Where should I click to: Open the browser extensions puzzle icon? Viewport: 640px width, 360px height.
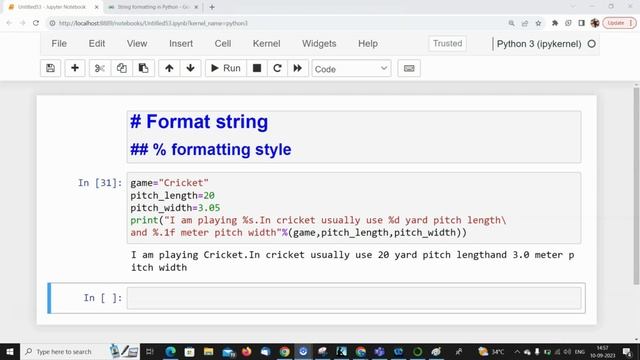tap(555, 23)
